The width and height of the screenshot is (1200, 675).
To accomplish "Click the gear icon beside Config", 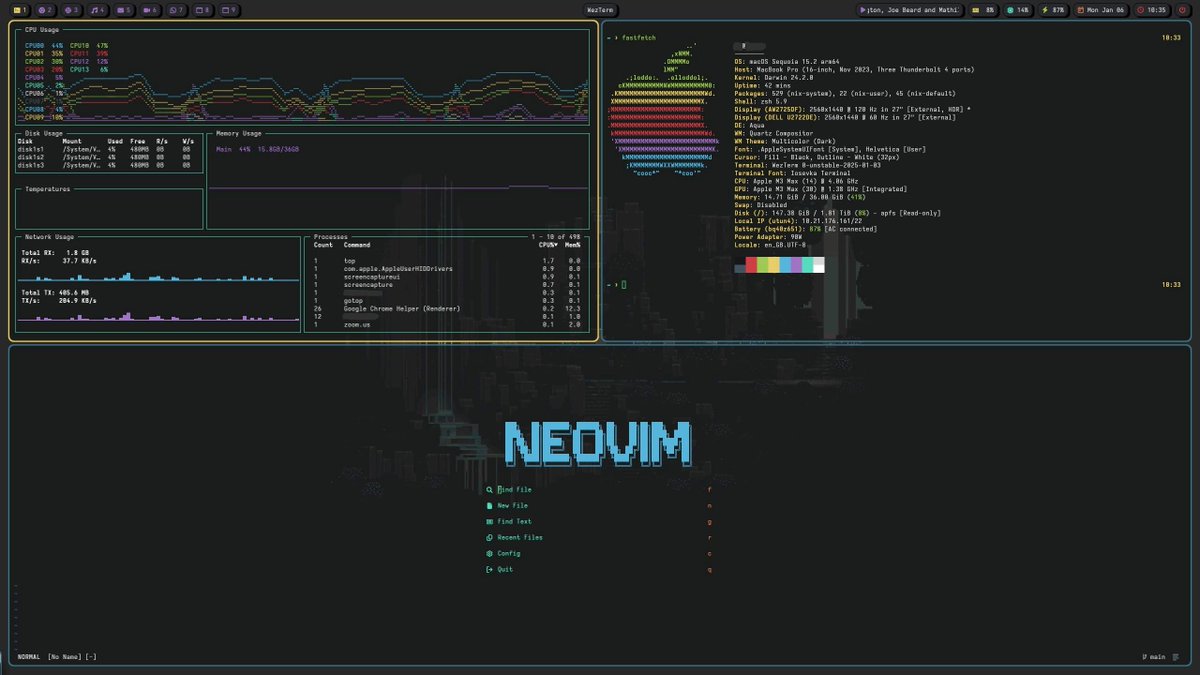I will (x=489, y=553).
